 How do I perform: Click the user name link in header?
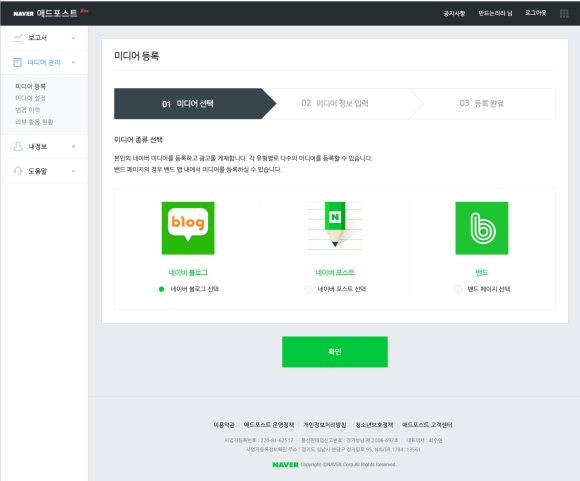(x=495, y=13)
